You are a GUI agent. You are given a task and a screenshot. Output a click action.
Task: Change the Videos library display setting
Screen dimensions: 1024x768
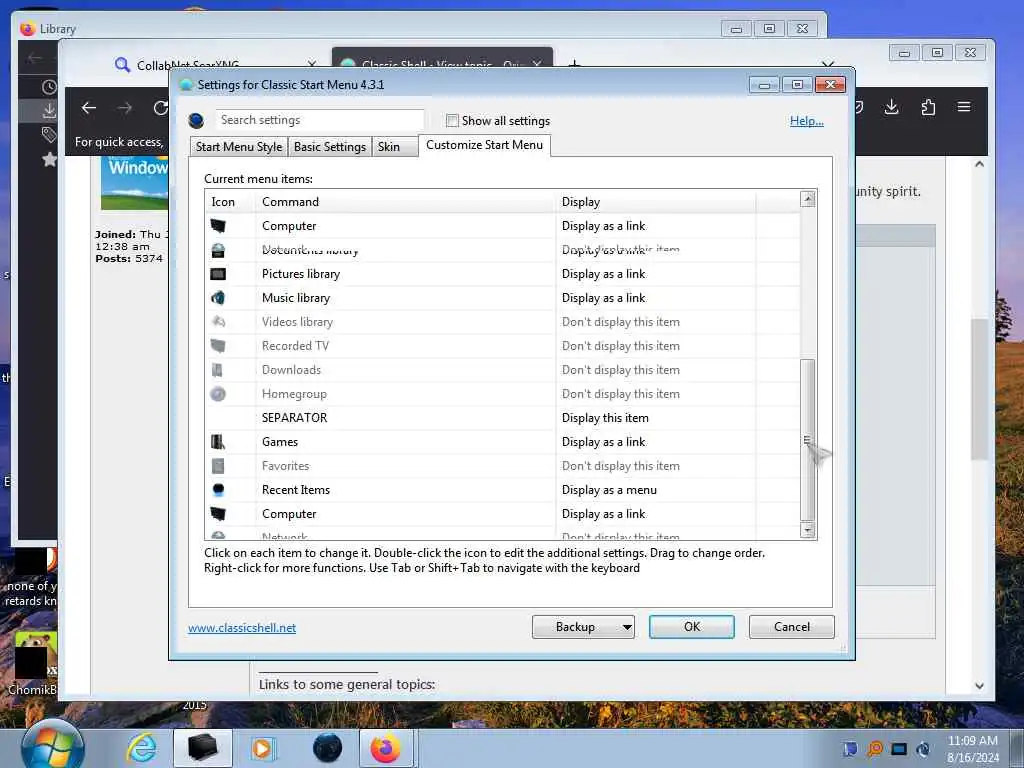[x=620, y=322]
